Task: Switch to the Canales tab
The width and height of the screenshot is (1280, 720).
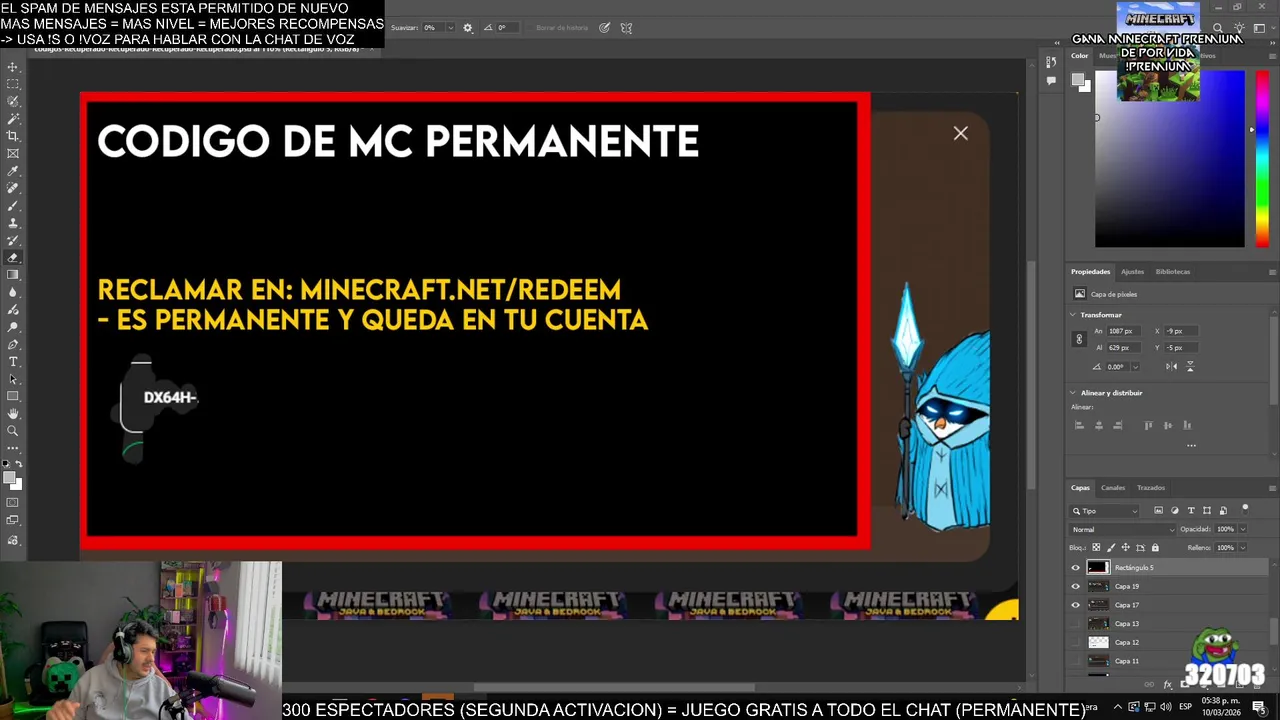Action: coord(1113,488)
